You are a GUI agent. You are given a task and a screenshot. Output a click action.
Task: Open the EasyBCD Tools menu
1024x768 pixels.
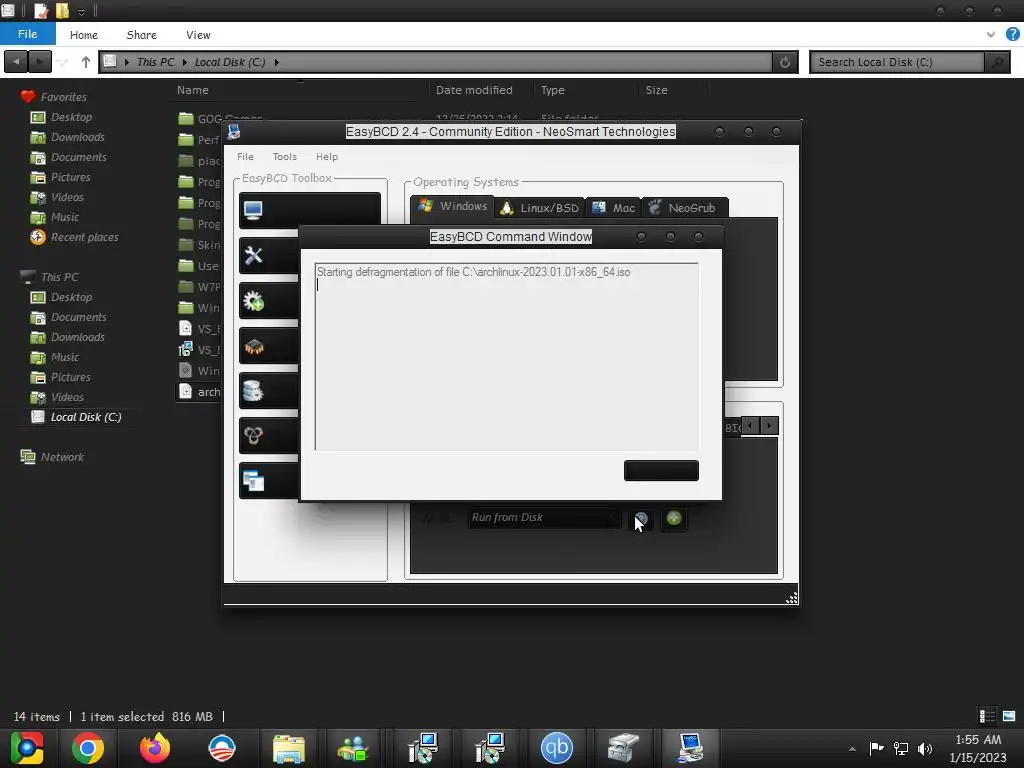(x=285, y=157)
